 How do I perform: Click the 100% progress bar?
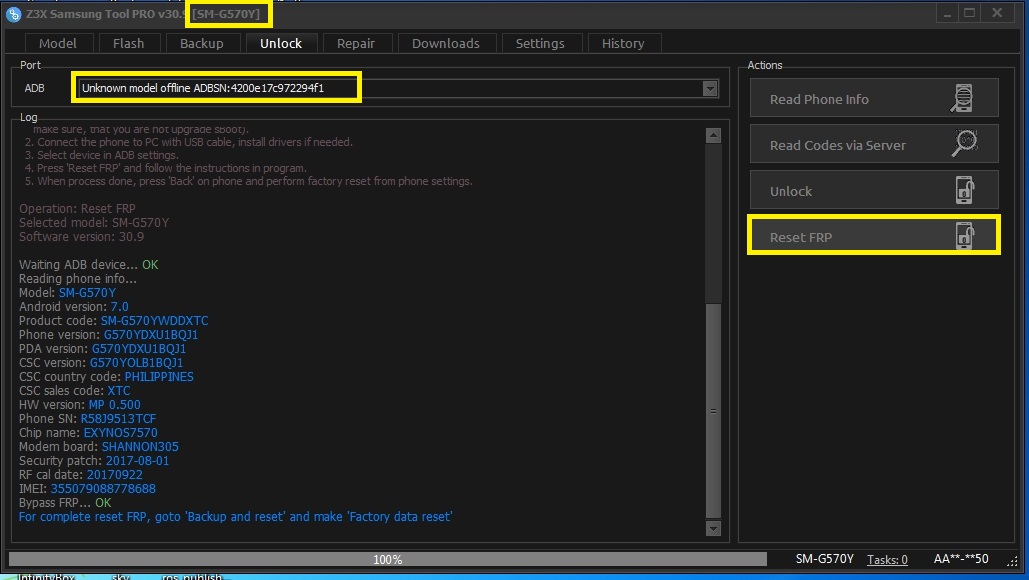(387, 559)
